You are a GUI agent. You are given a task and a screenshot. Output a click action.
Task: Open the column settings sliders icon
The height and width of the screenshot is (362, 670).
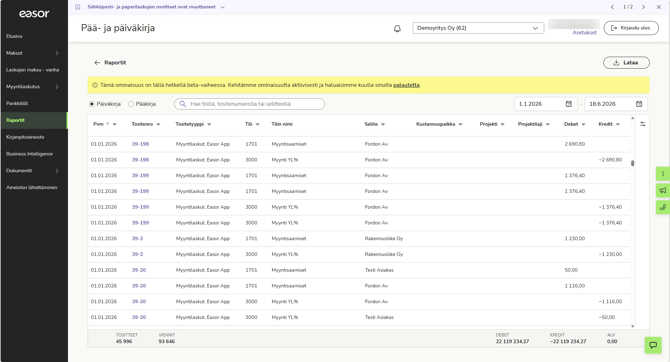[642, 124]
